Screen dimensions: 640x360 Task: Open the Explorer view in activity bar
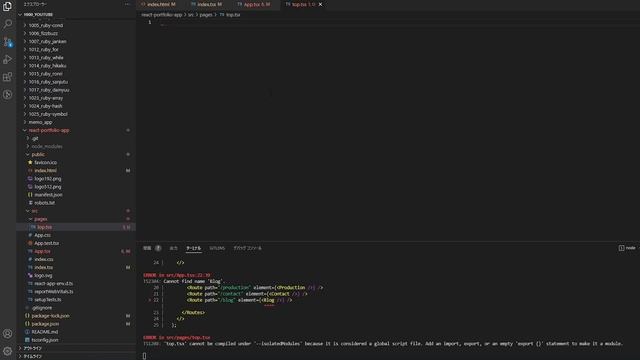coord(7,6)
